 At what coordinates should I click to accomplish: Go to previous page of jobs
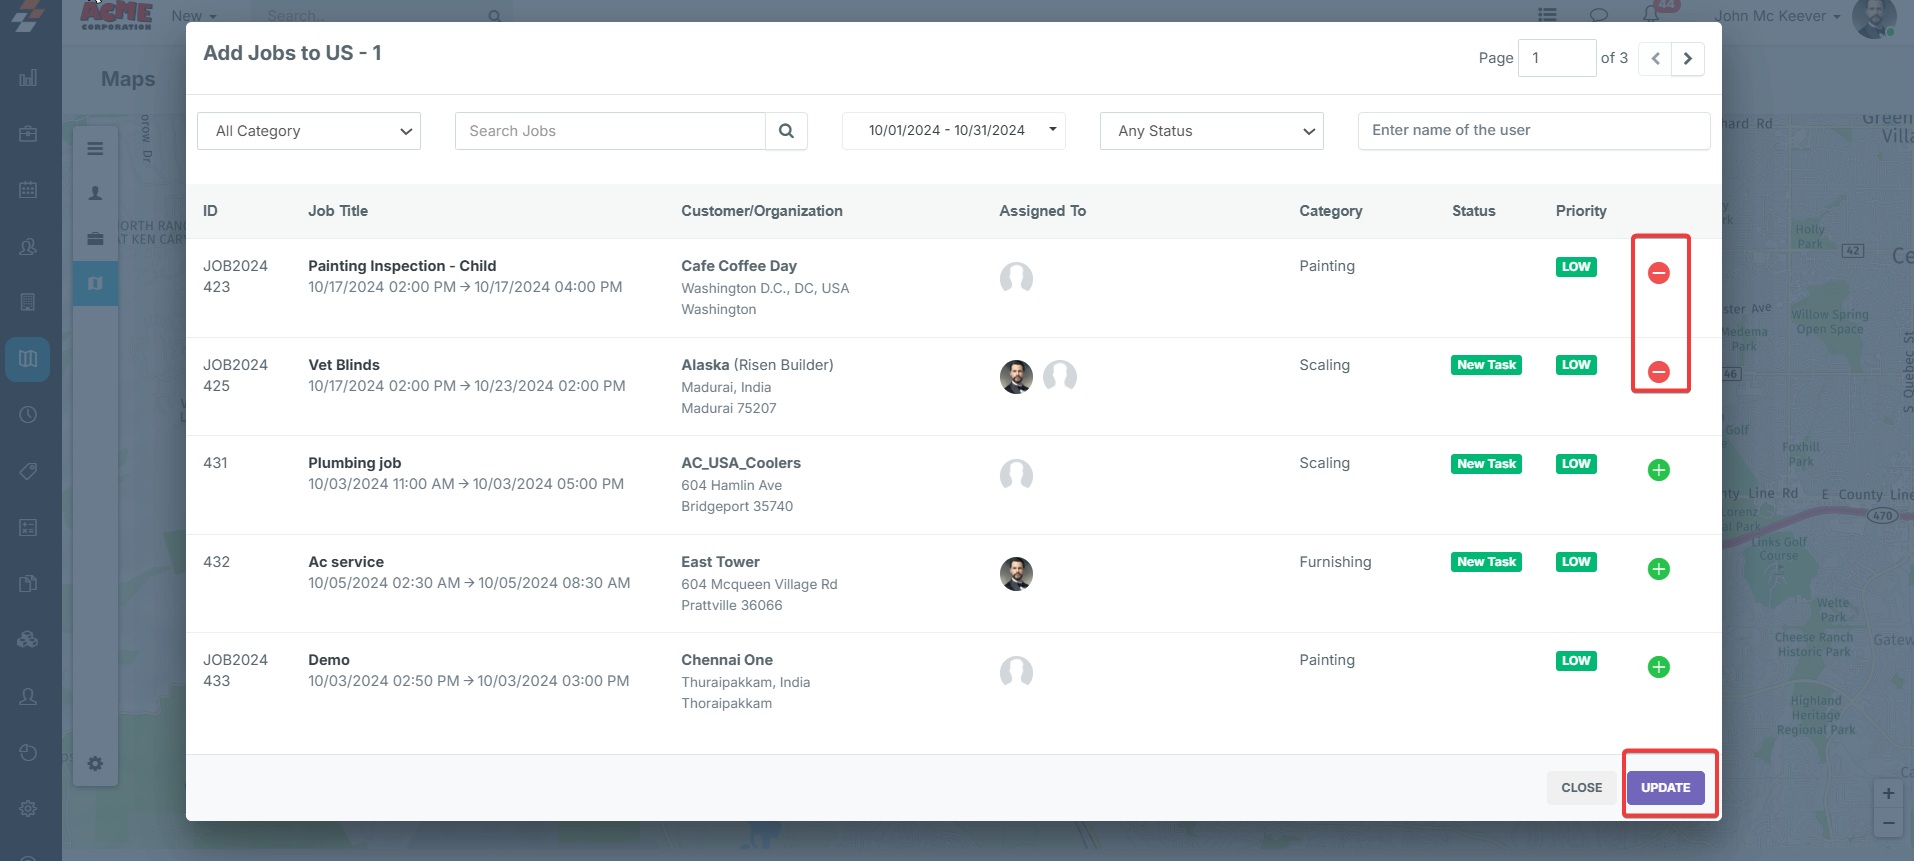[x=1655, y=58]
